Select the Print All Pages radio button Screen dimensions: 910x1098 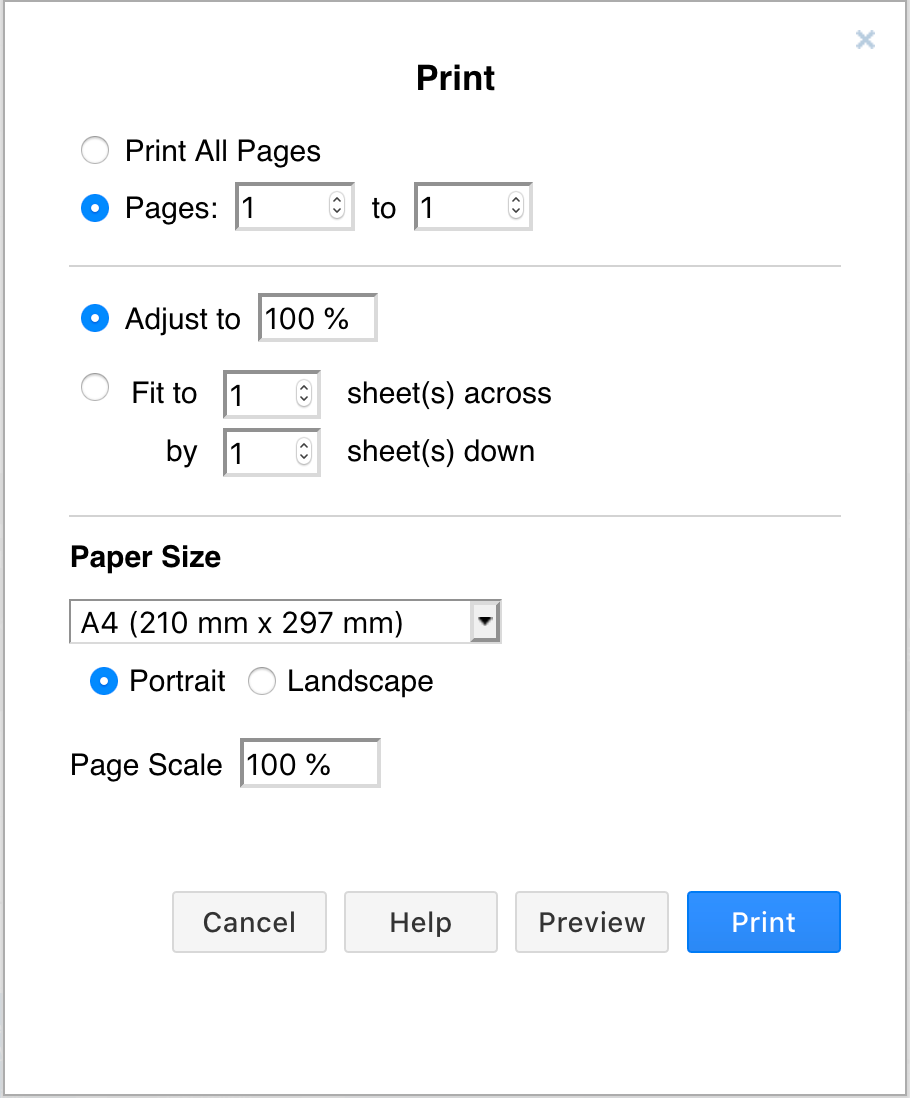click(x=95, y=150)
